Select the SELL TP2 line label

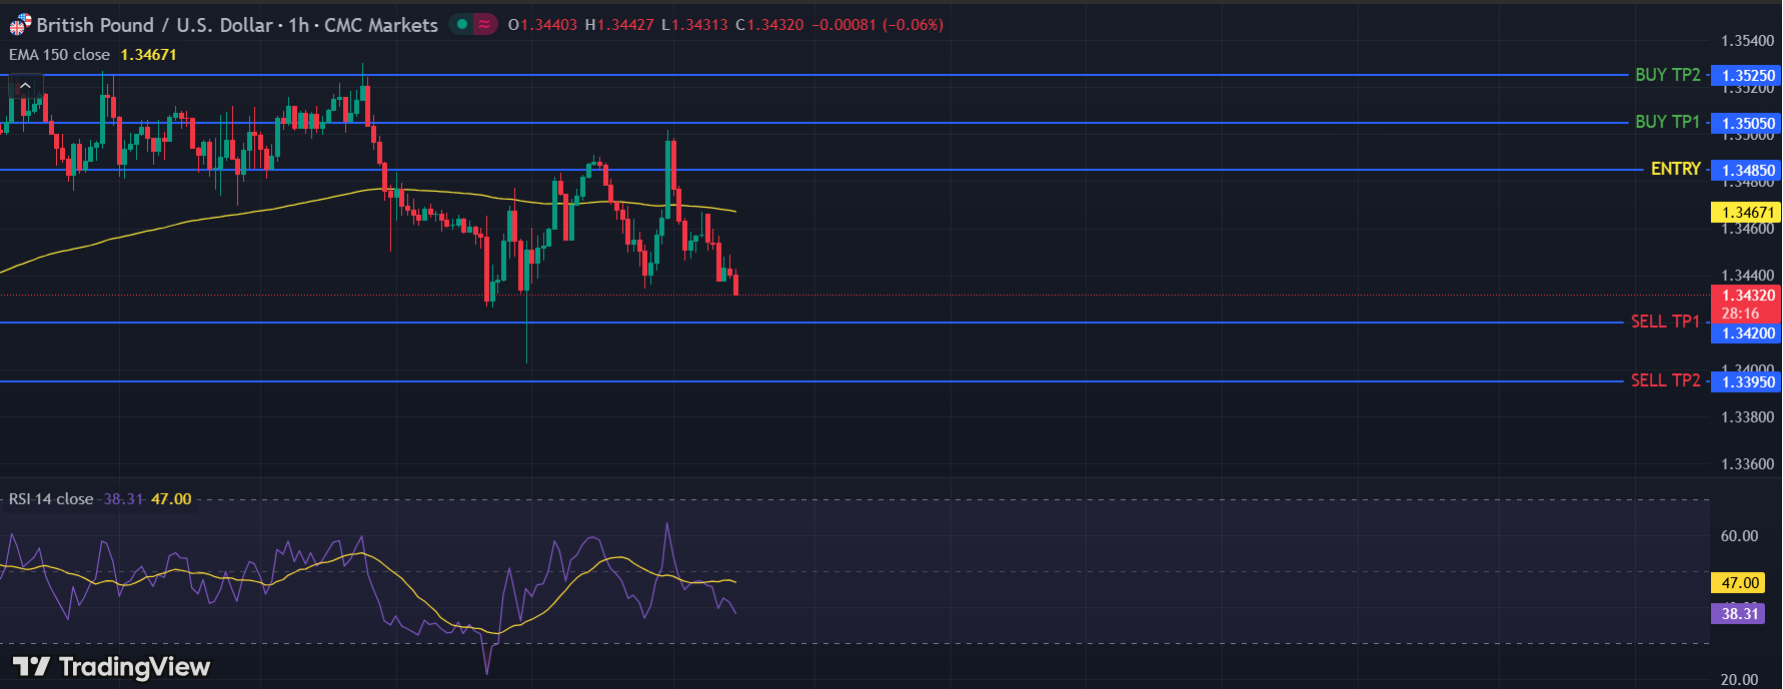(x=1665, y=380)
